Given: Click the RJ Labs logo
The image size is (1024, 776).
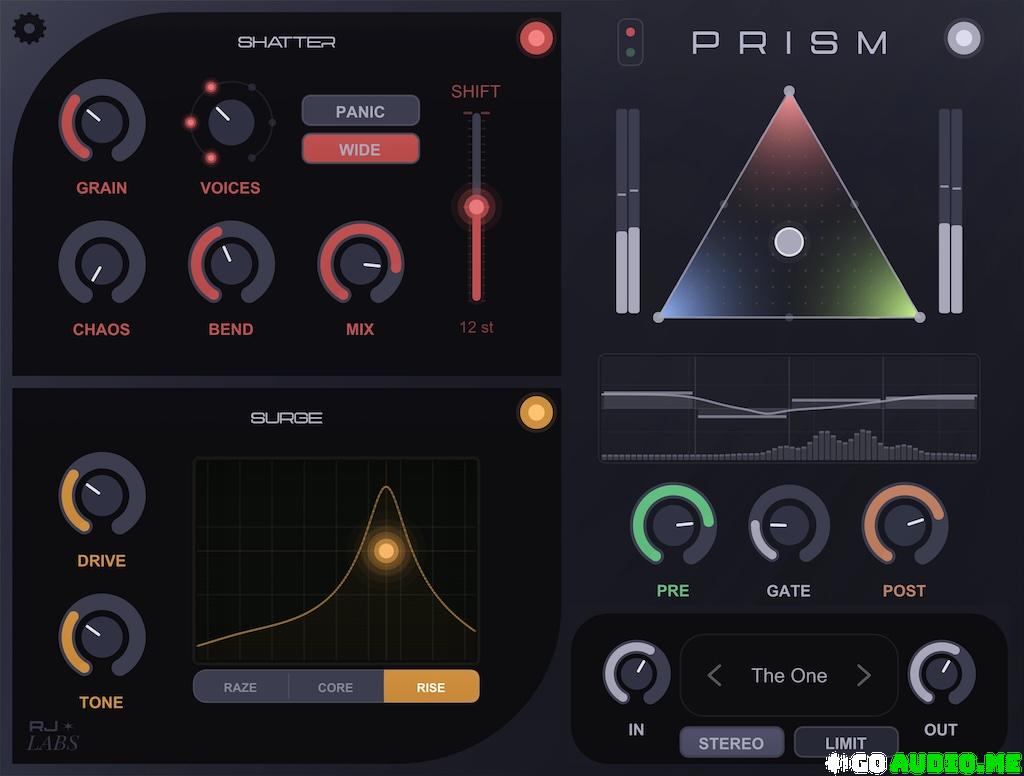Looking at the screenshot, I should click(54, 736).
